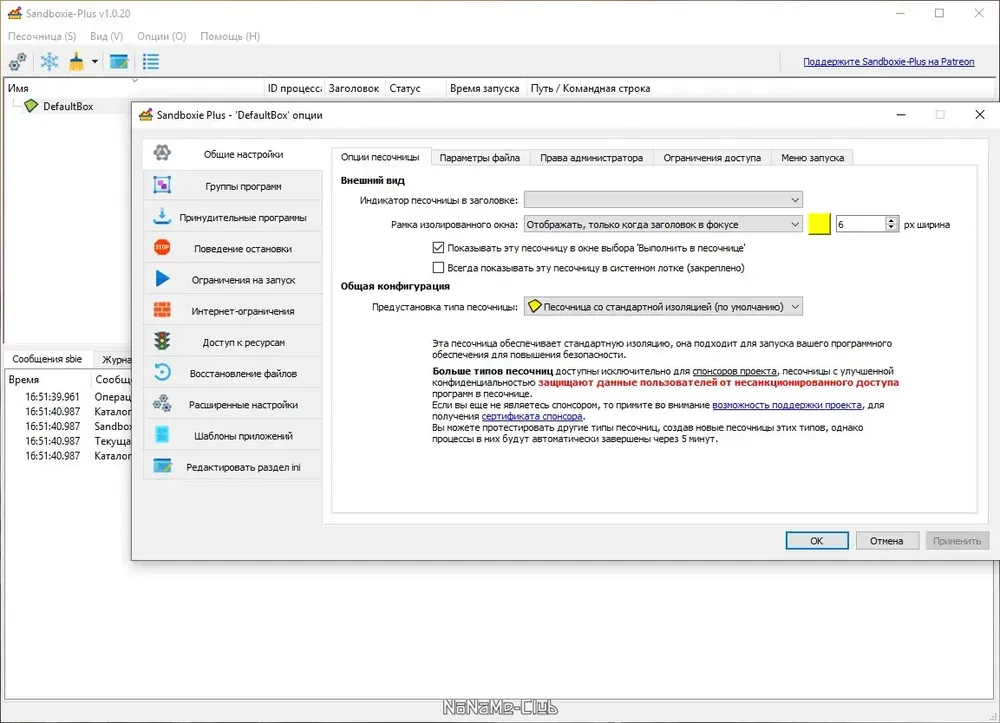The image size is (1000, 723).
Task: Switch to Параметры файла tab
Action: (480, 157)
